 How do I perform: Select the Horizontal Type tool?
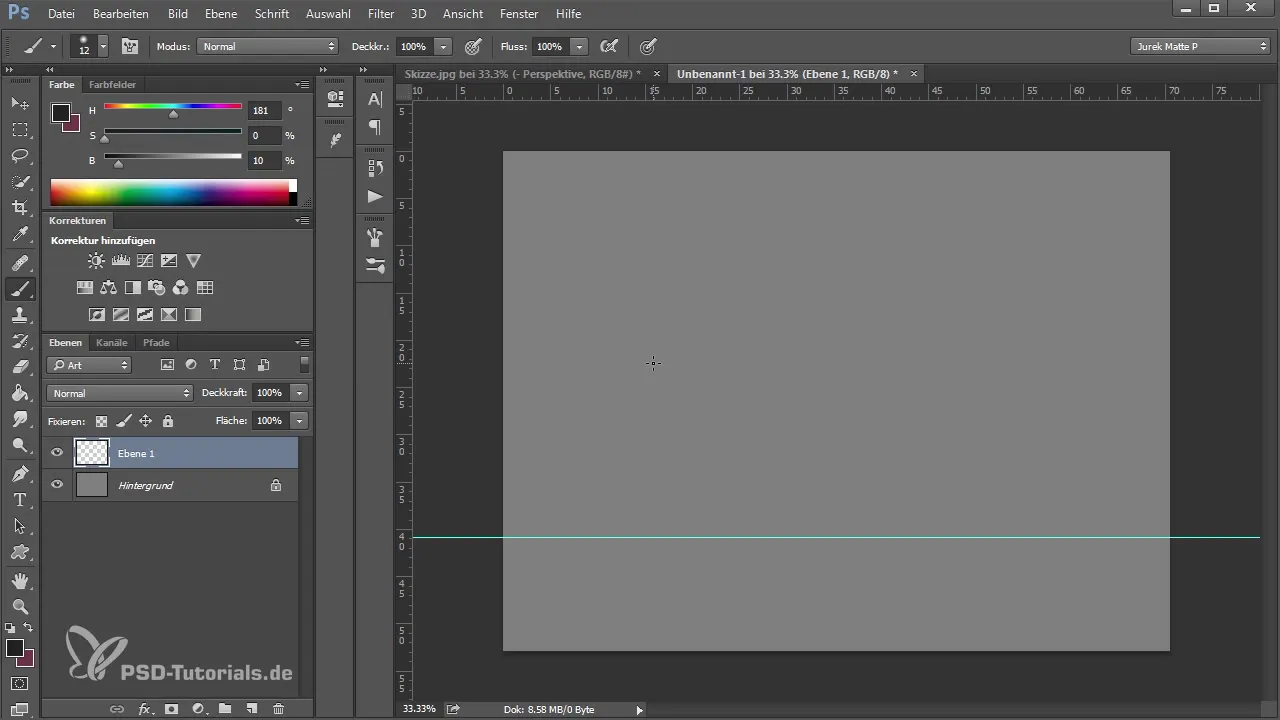click(x=20, y=499)
